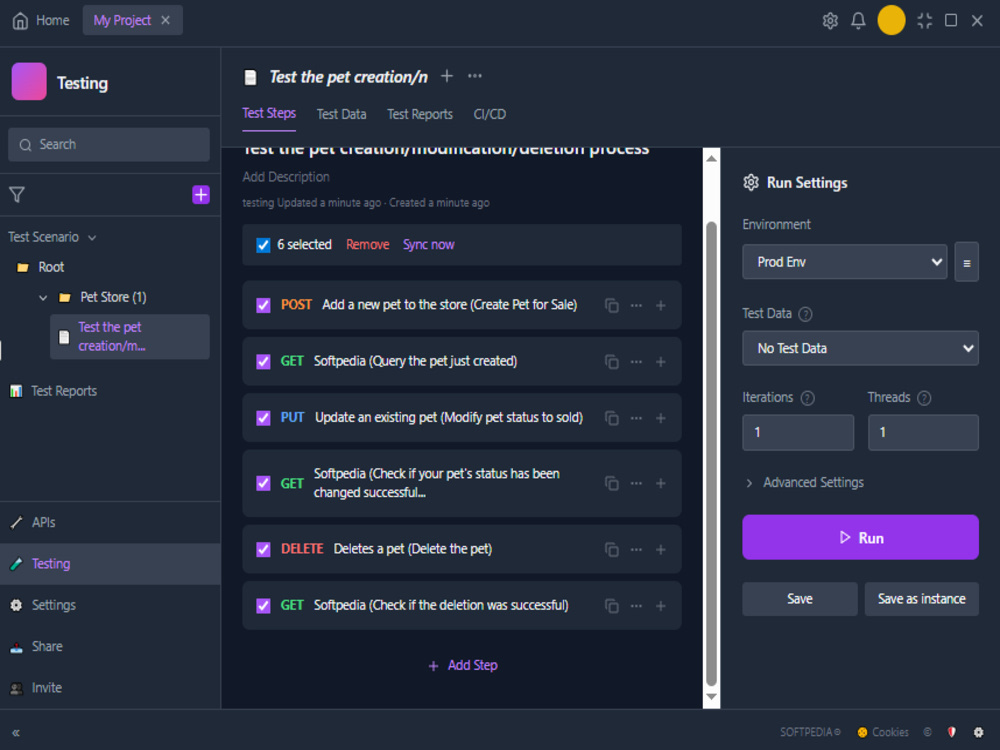Open more options for the DELETE step
Image resolution: width=1000 pixels, height=750 pixels.
pyautogui.click(x=636, y=549)
